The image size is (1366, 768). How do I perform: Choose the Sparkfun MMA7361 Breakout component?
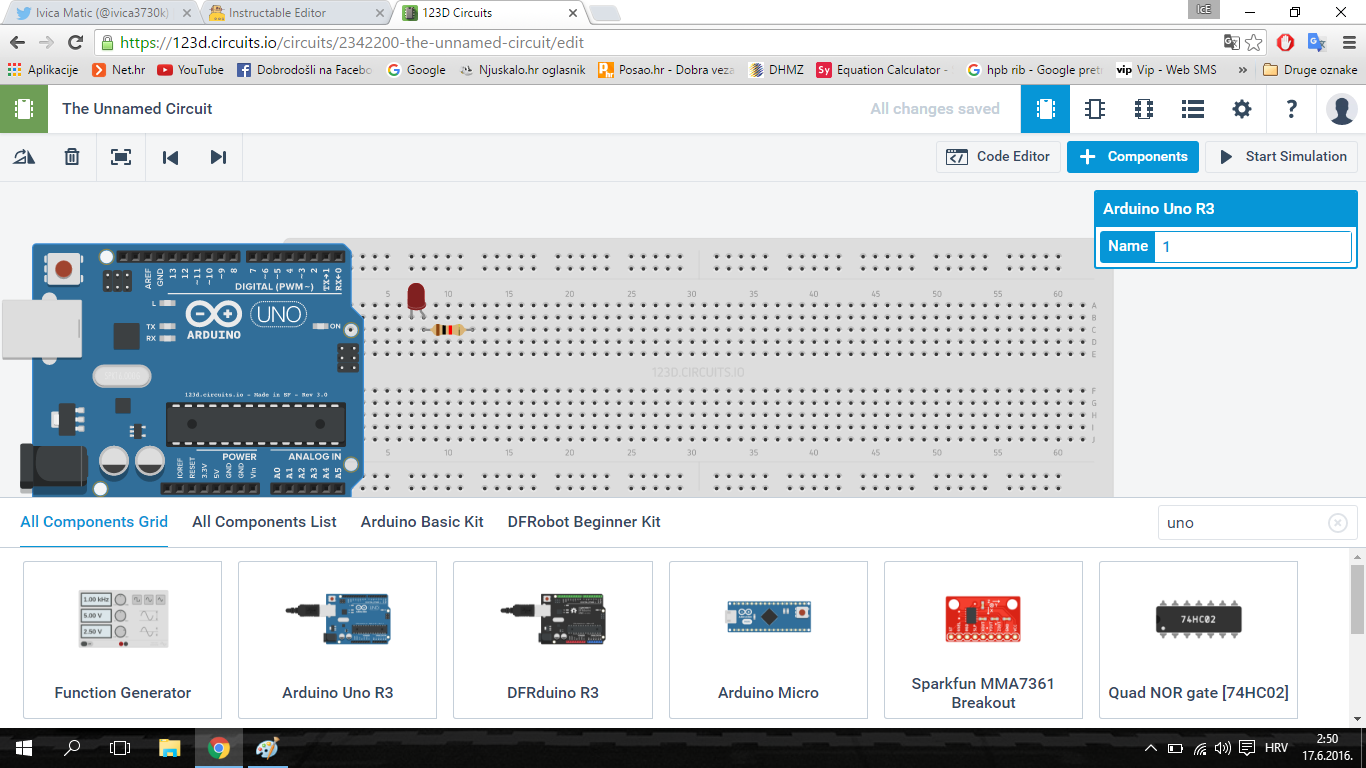point(983,640)
